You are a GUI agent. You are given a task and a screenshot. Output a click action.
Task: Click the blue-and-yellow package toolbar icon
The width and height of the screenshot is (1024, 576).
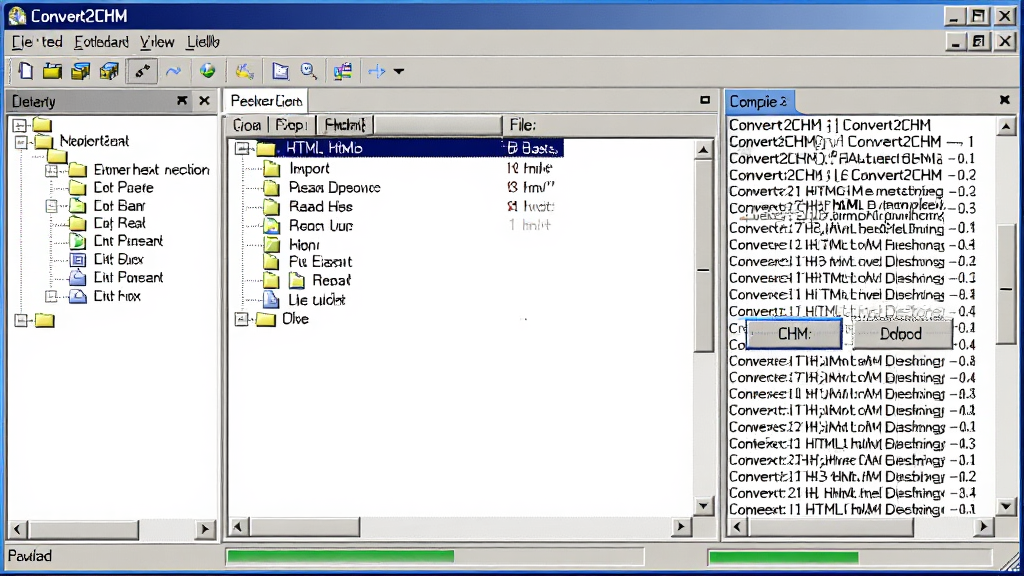point(109,71)
